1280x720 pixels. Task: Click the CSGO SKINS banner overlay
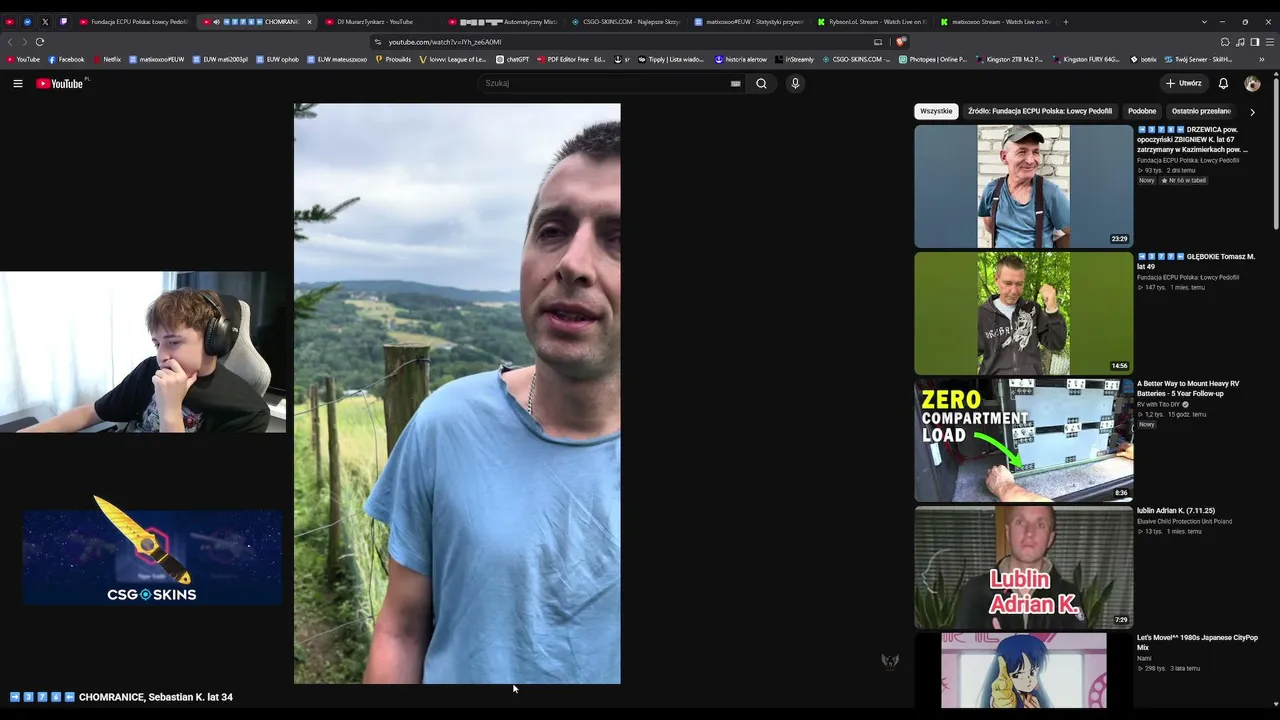tap(152, 556)
